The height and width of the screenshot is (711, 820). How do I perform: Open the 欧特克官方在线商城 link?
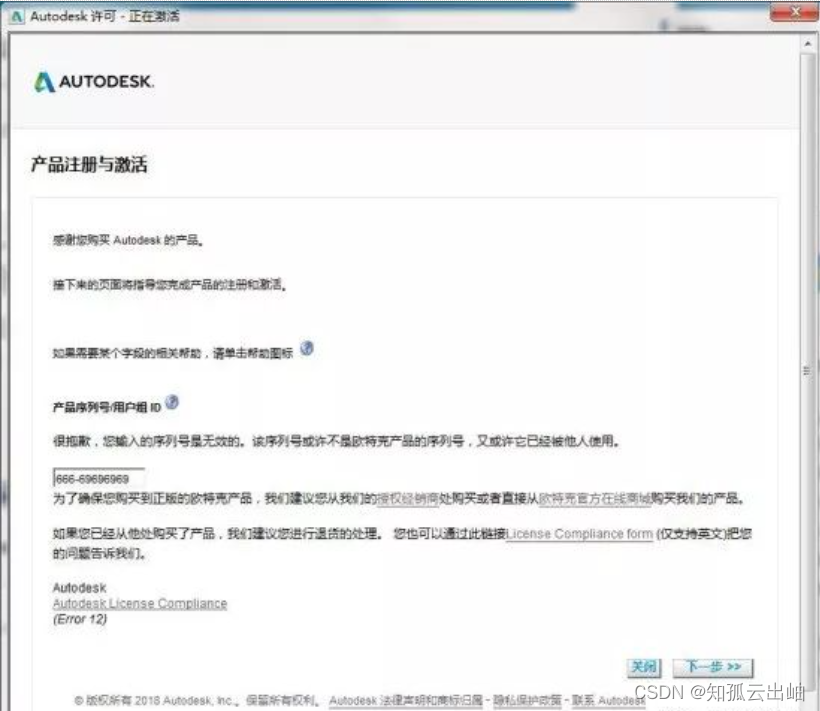(595, 498)
